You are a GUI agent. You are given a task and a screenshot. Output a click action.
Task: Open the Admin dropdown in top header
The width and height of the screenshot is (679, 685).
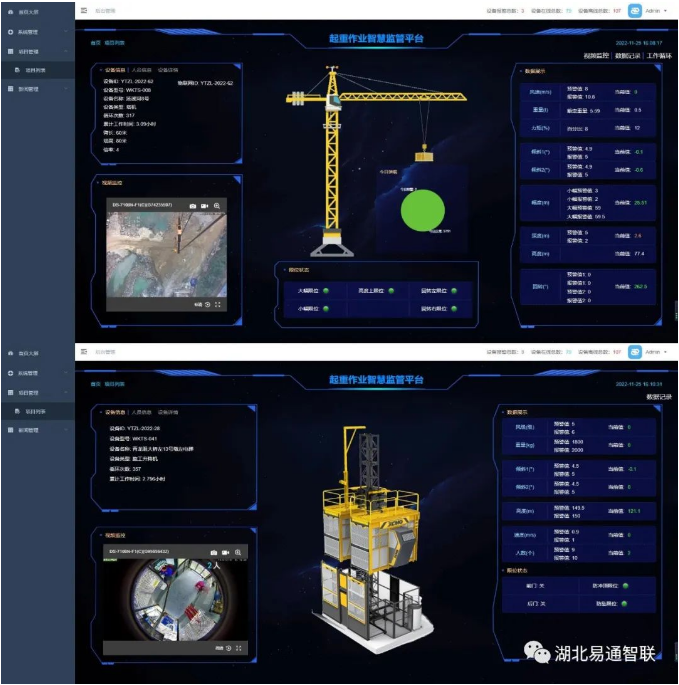(x=655, y=11)
